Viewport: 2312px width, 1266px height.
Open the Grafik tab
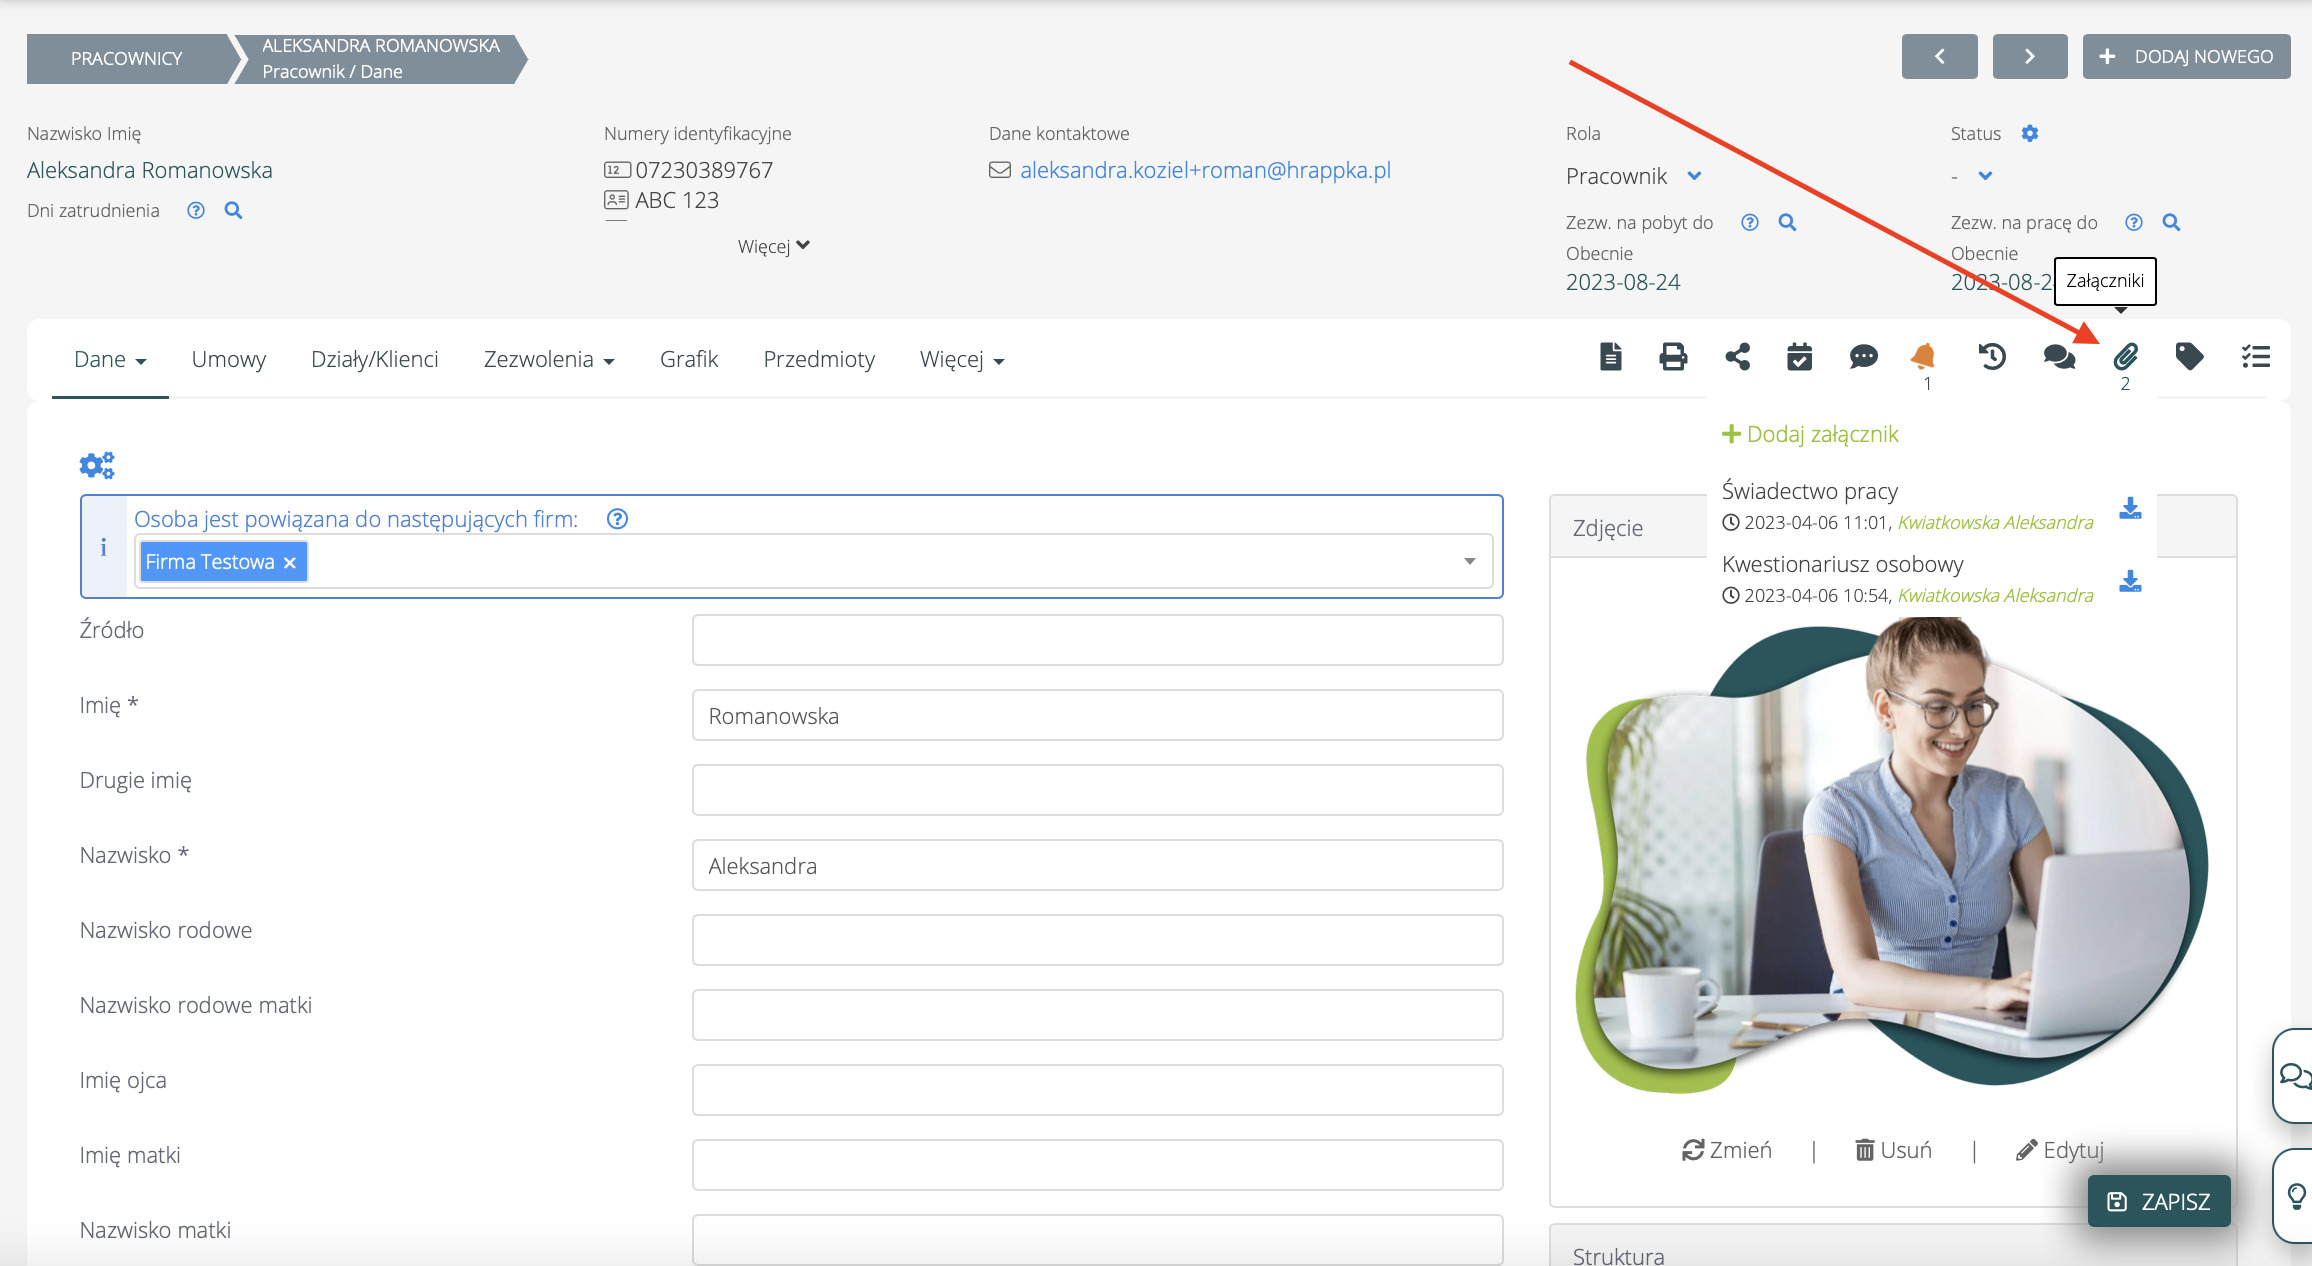[688, 359]
